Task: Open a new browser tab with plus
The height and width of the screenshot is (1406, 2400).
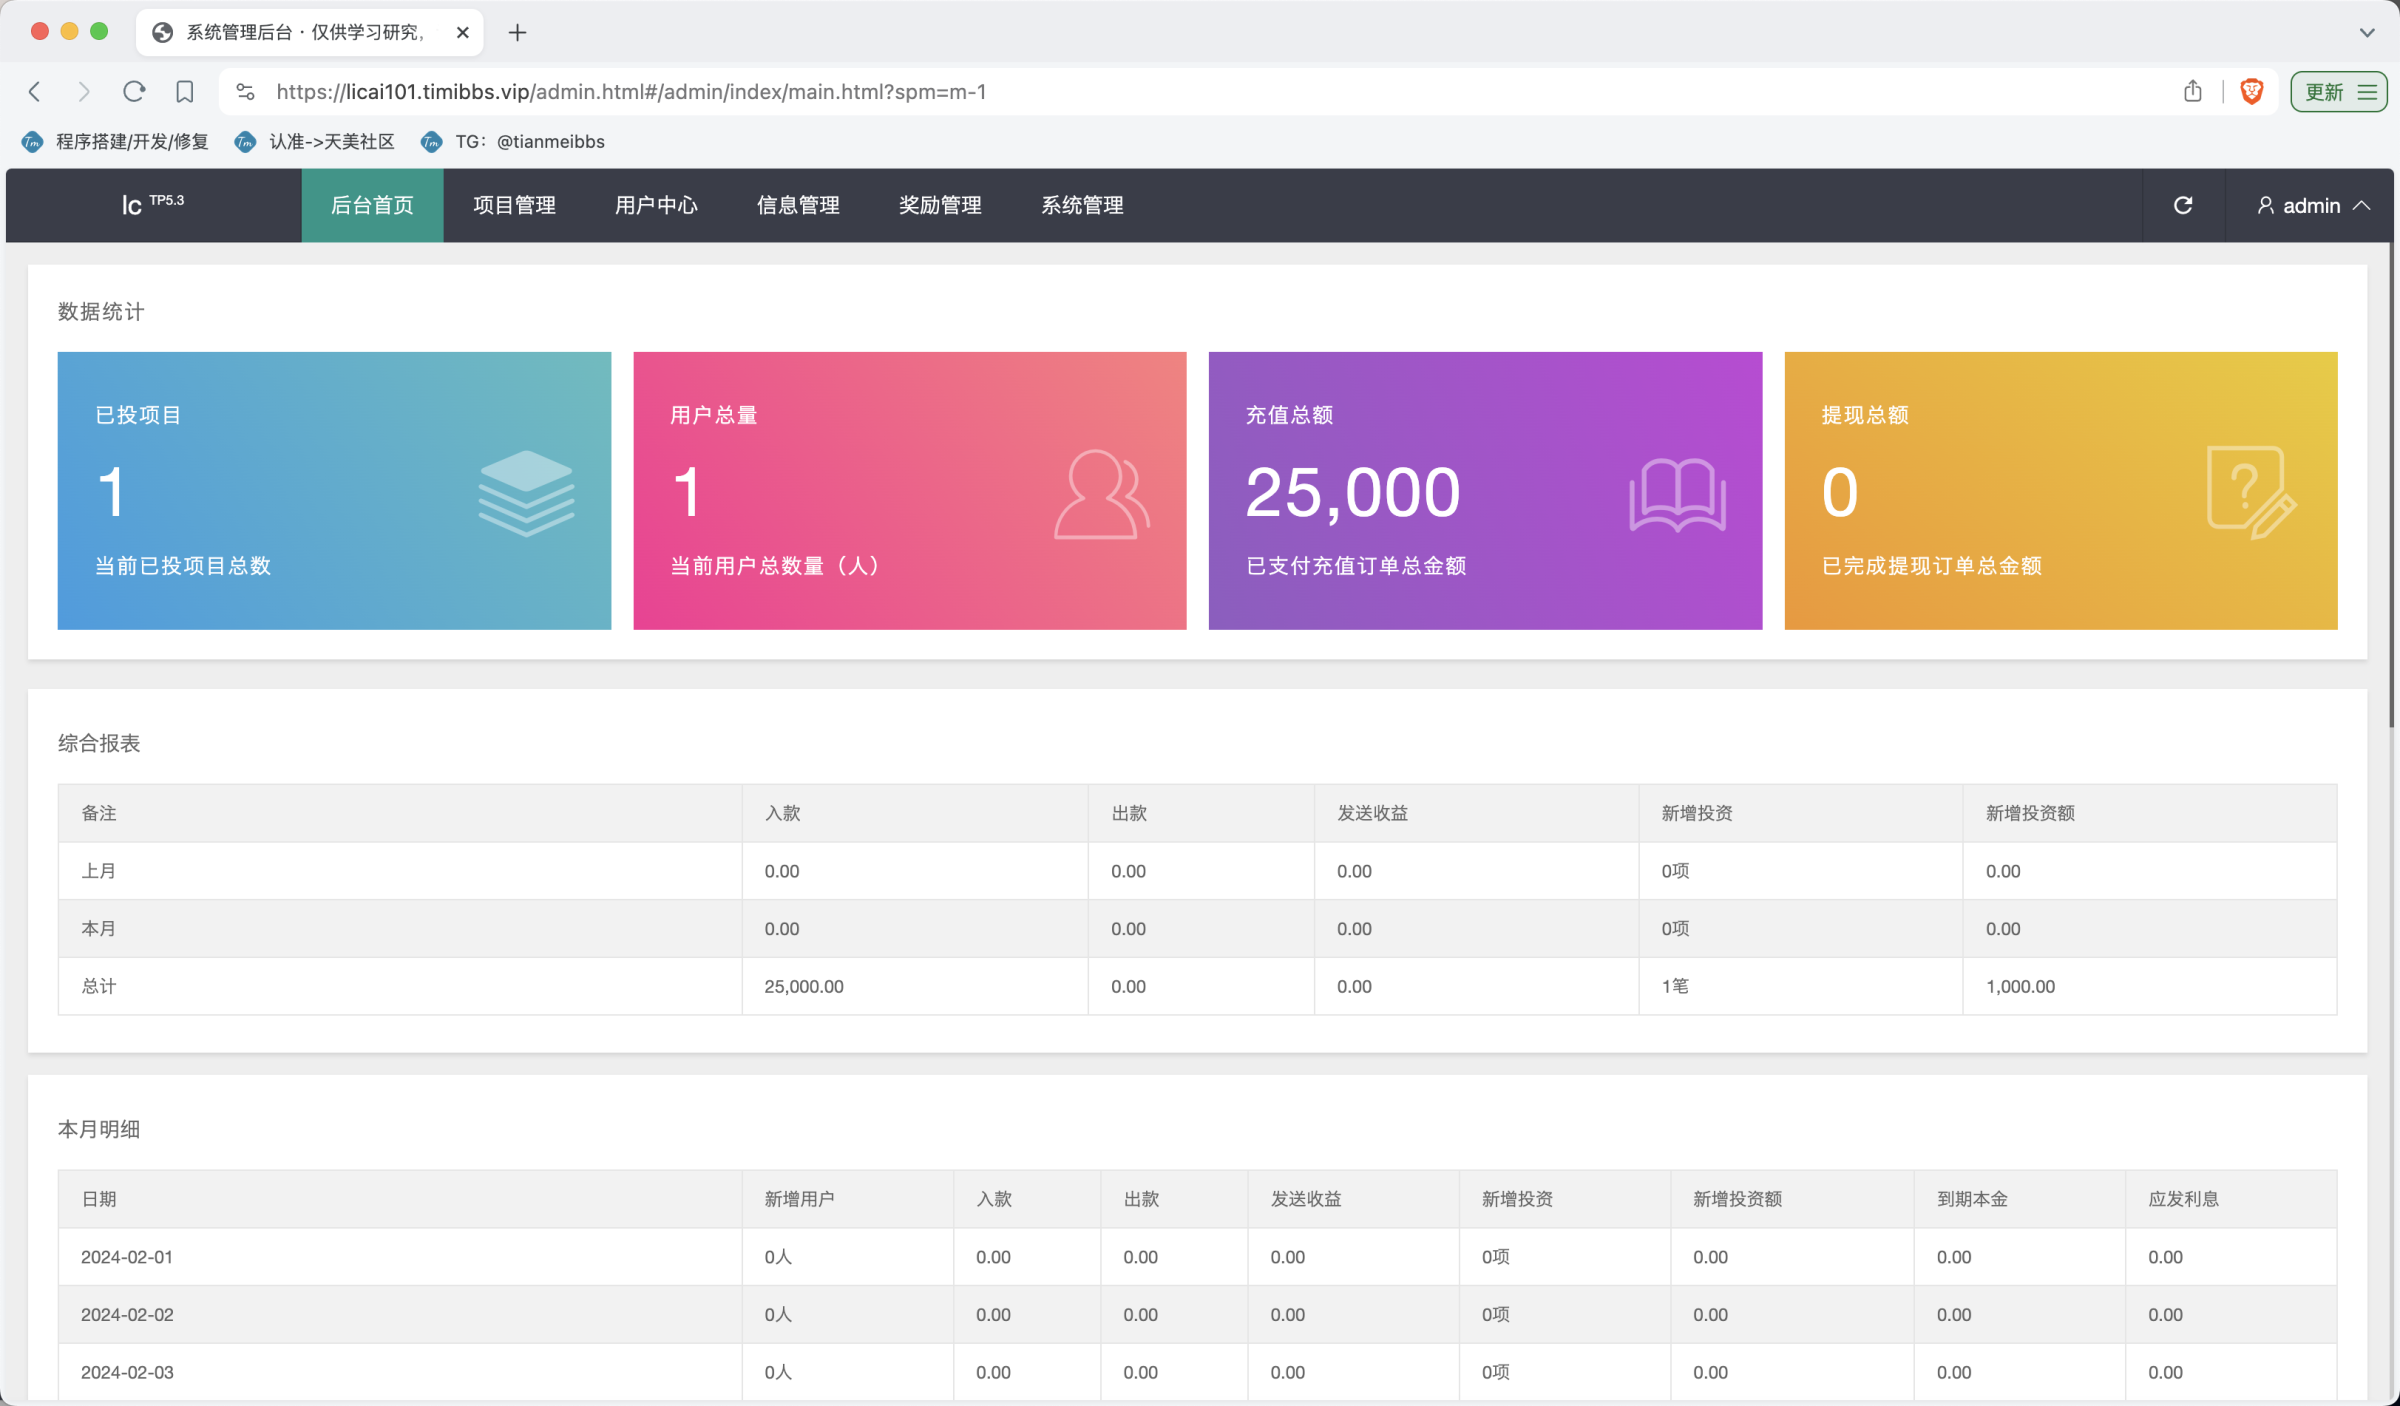Action: pyautogui.click(x=517, y=33)
